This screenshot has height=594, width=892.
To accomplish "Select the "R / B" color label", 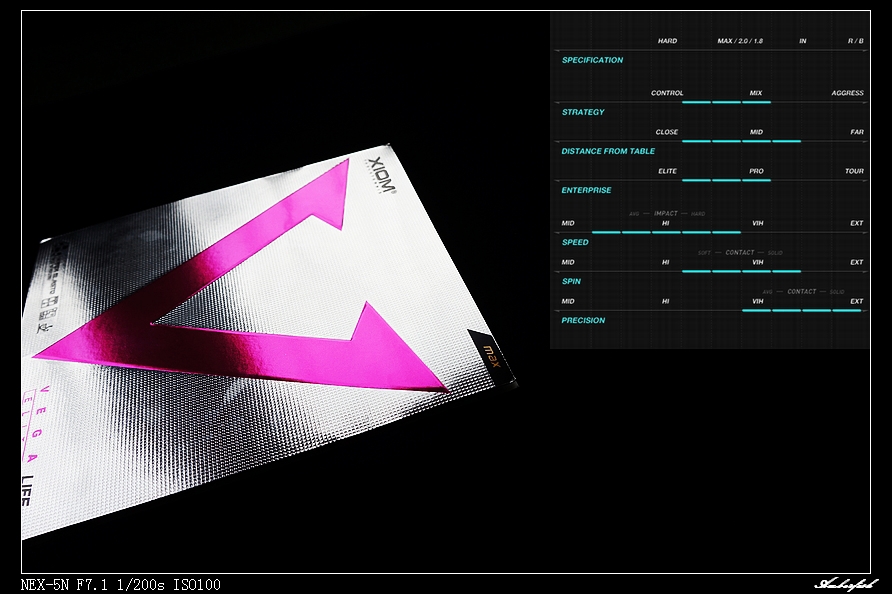I will [x=856, y=41].
